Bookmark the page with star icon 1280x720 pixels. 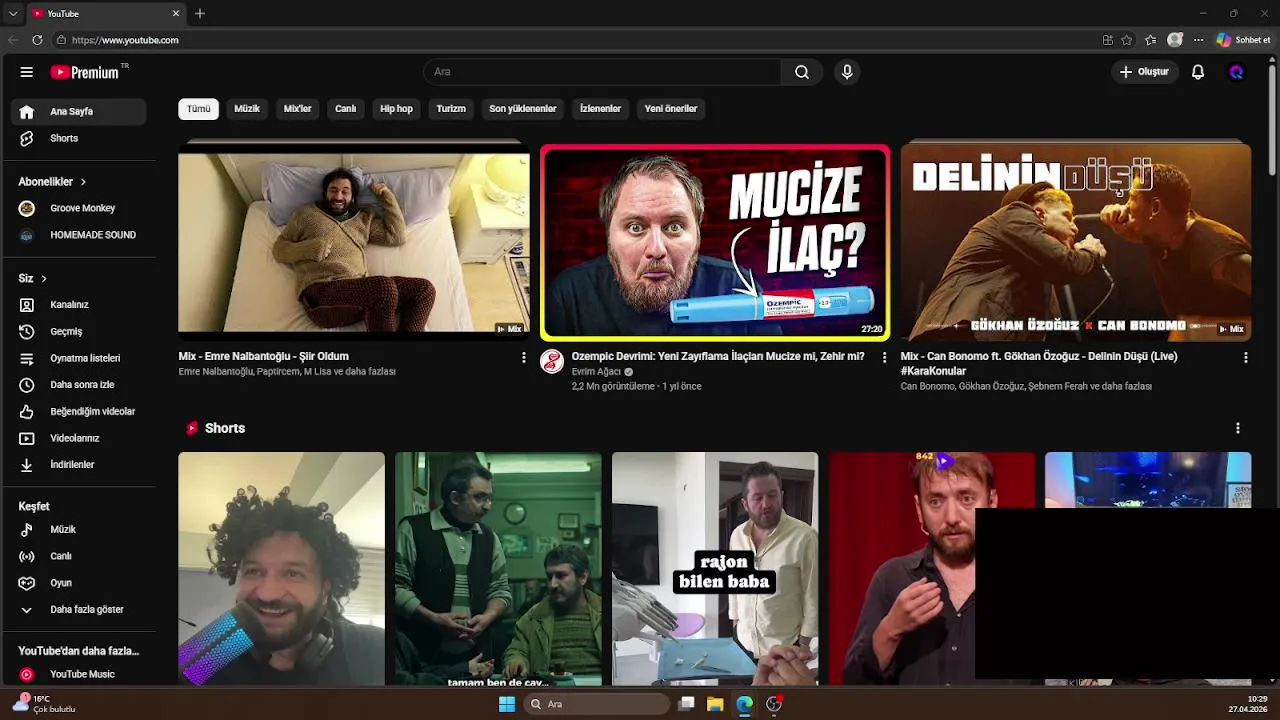1127,40
